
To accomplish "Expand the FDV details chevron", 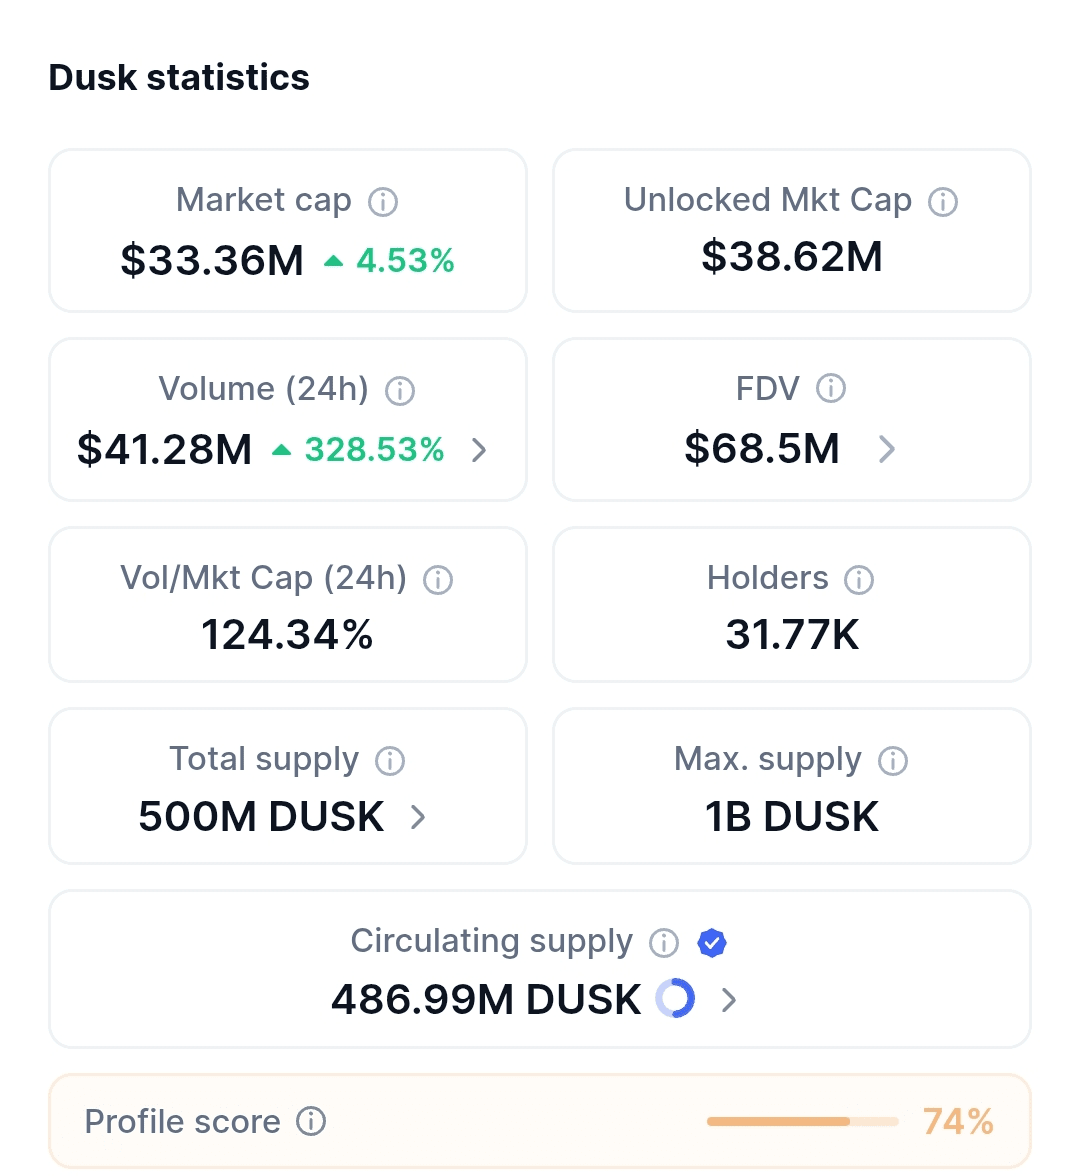I will tap(886, 450).
